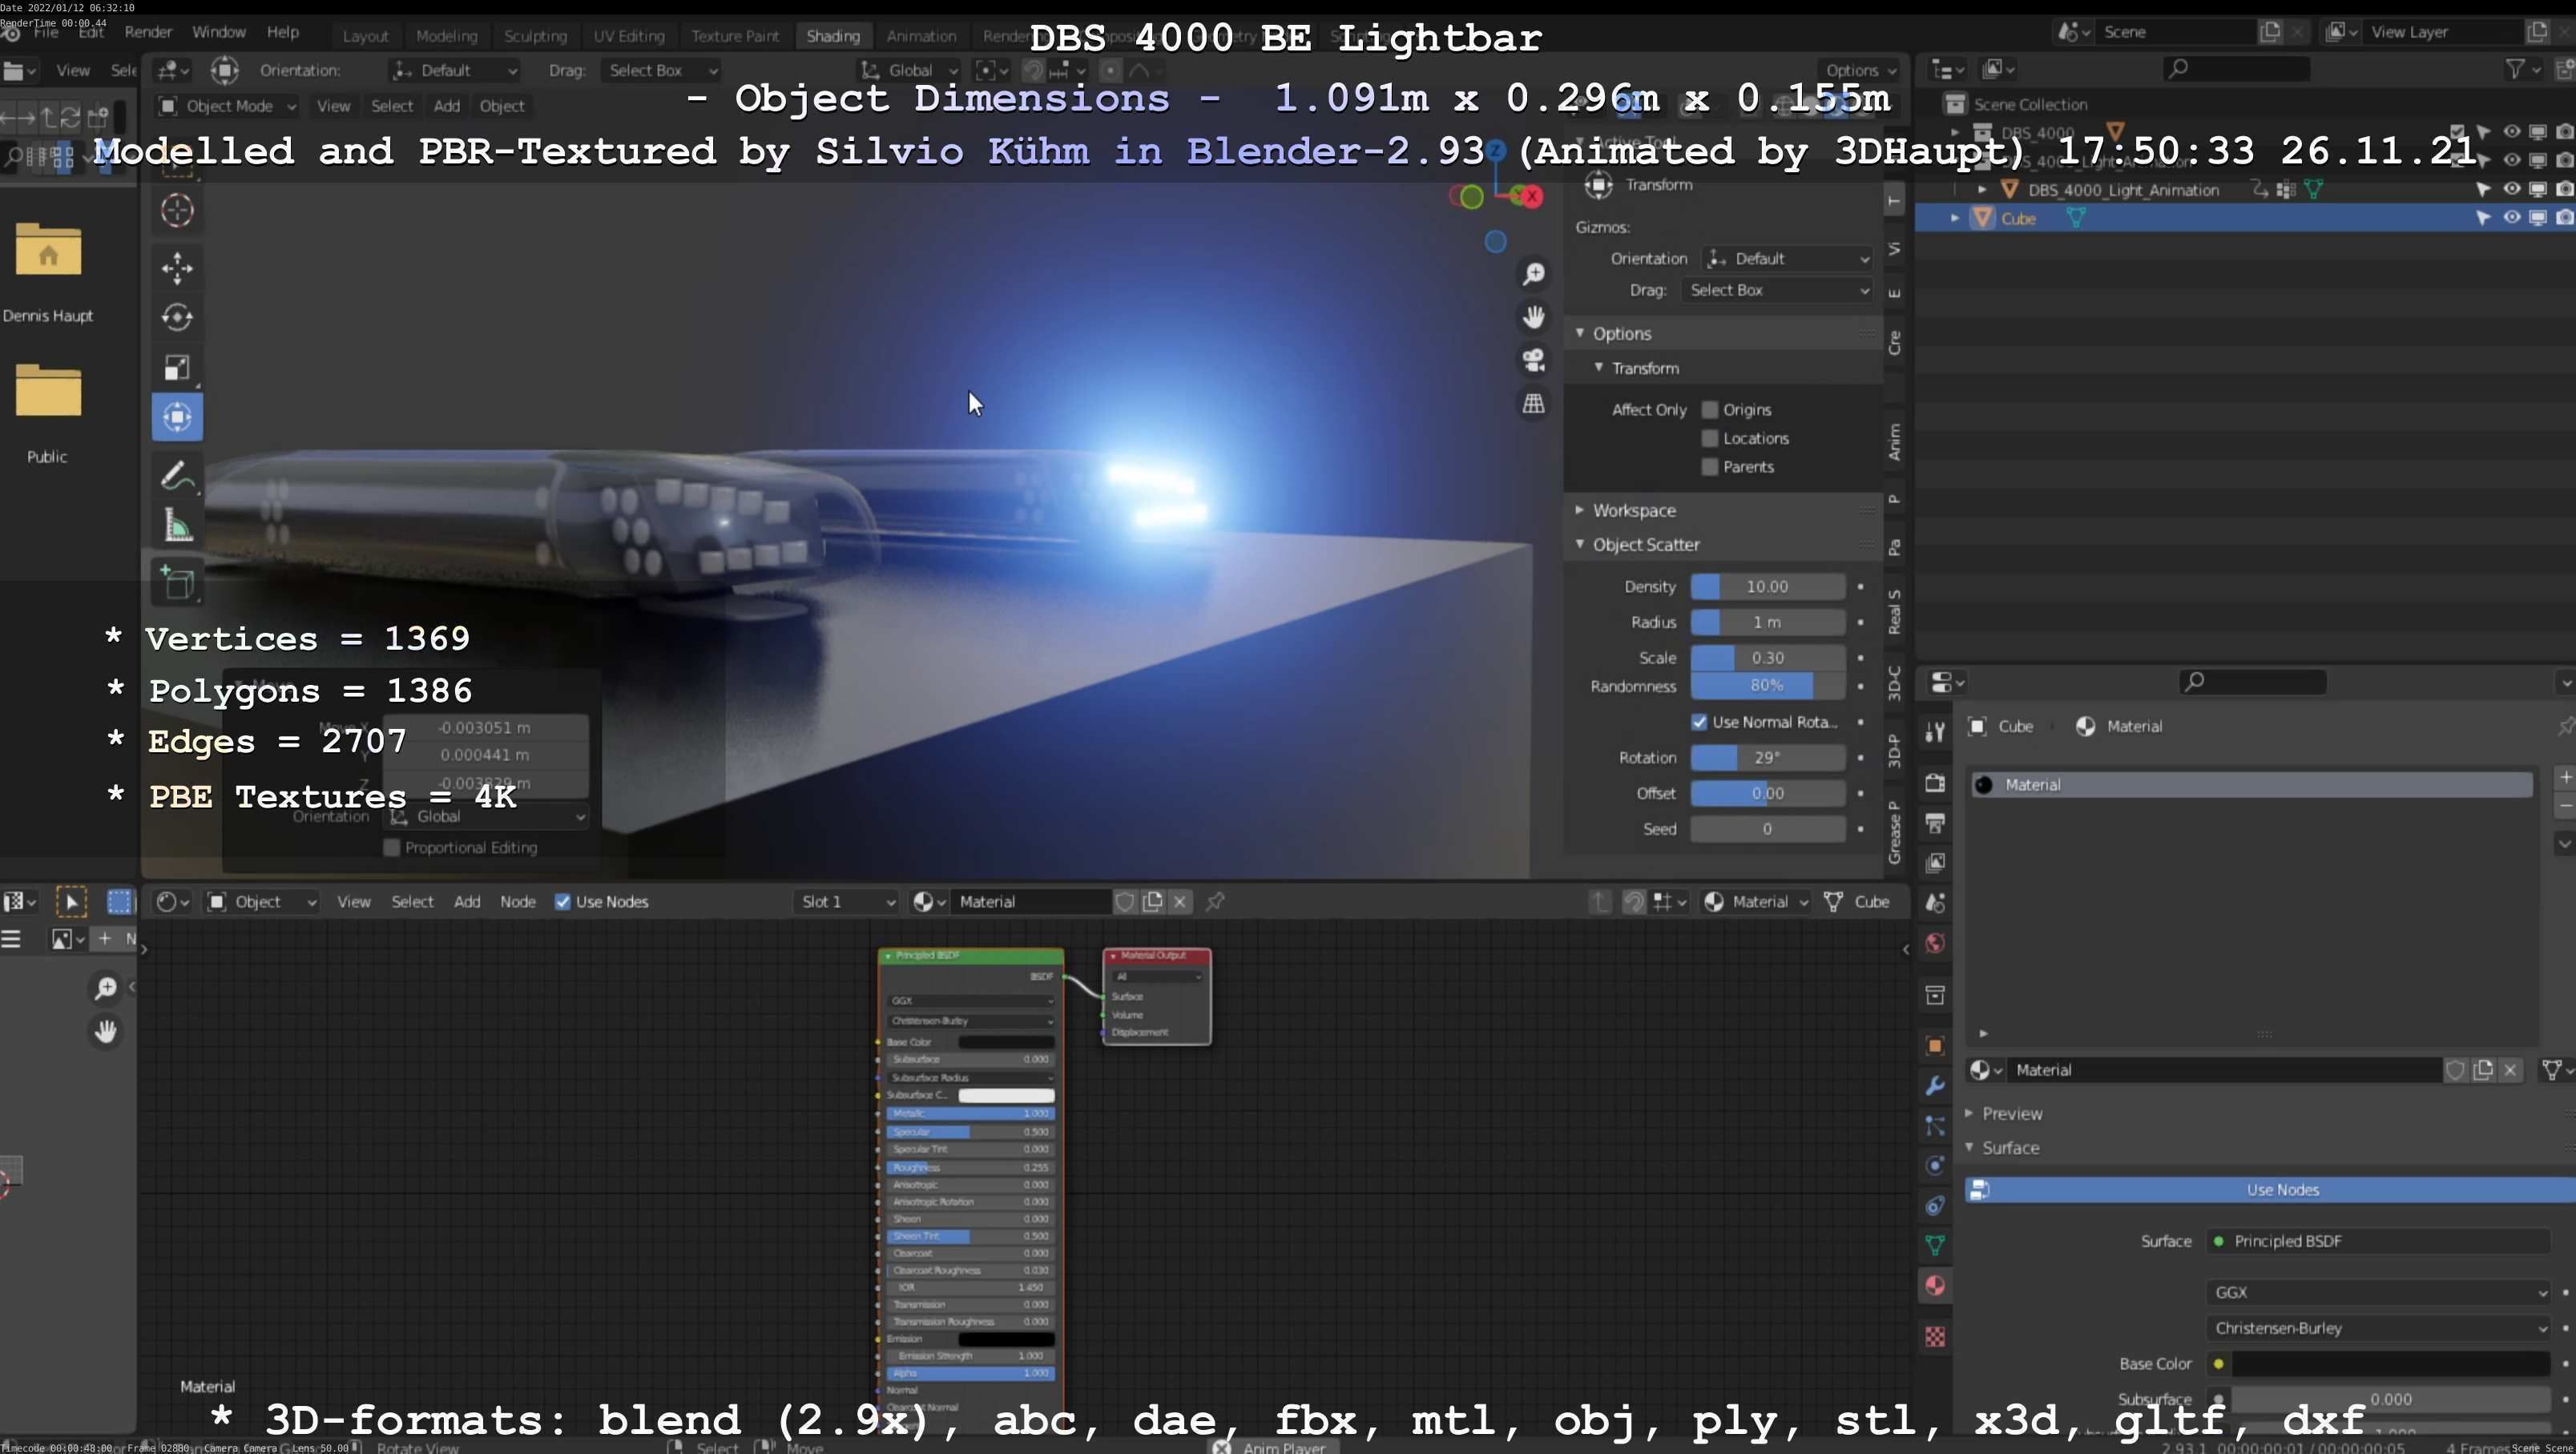Select the Add Cube tool
Screen dimensions: 2576x1454
(177, 583)
